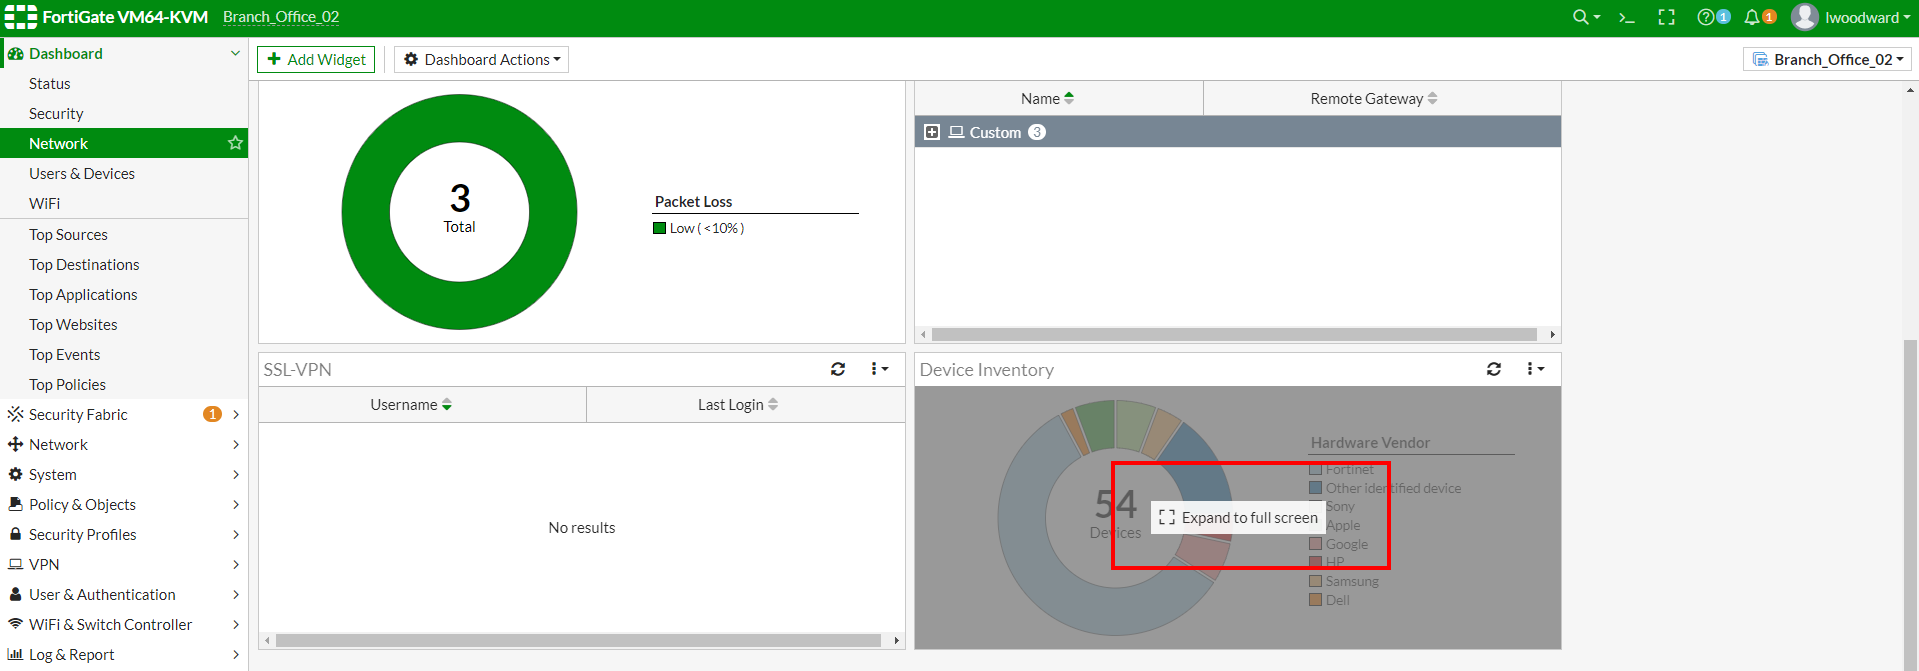
Task: Open the search icon in header
Action: [1586, 17]
